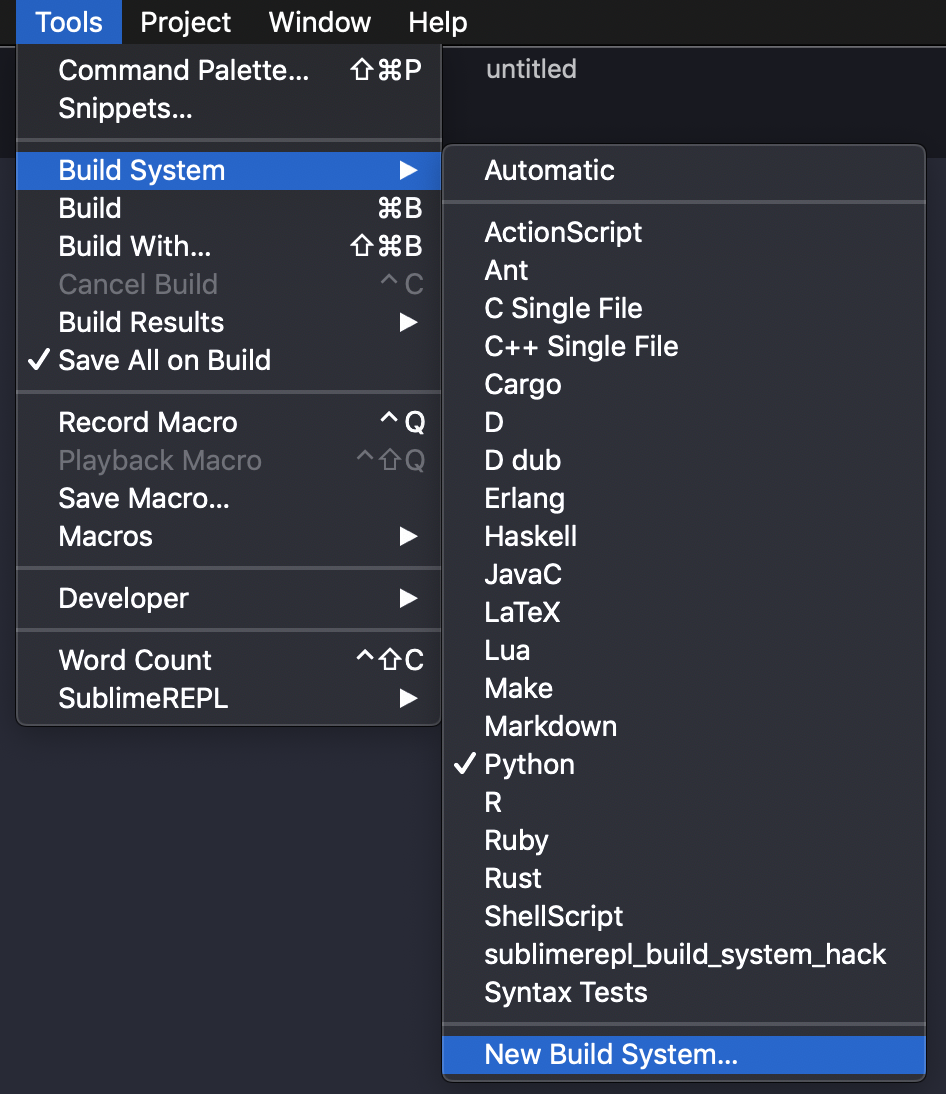The image size is (946, 1094).
Task: Open the Project menu in menu bar
Action: pos(185,22)
